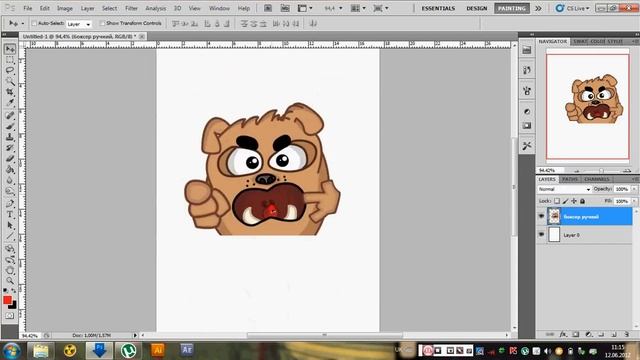Viewport: 640px width, 360px height.
Task: Open Adobe Illustrator from the taskbar
Action: (x=158, y=350)
